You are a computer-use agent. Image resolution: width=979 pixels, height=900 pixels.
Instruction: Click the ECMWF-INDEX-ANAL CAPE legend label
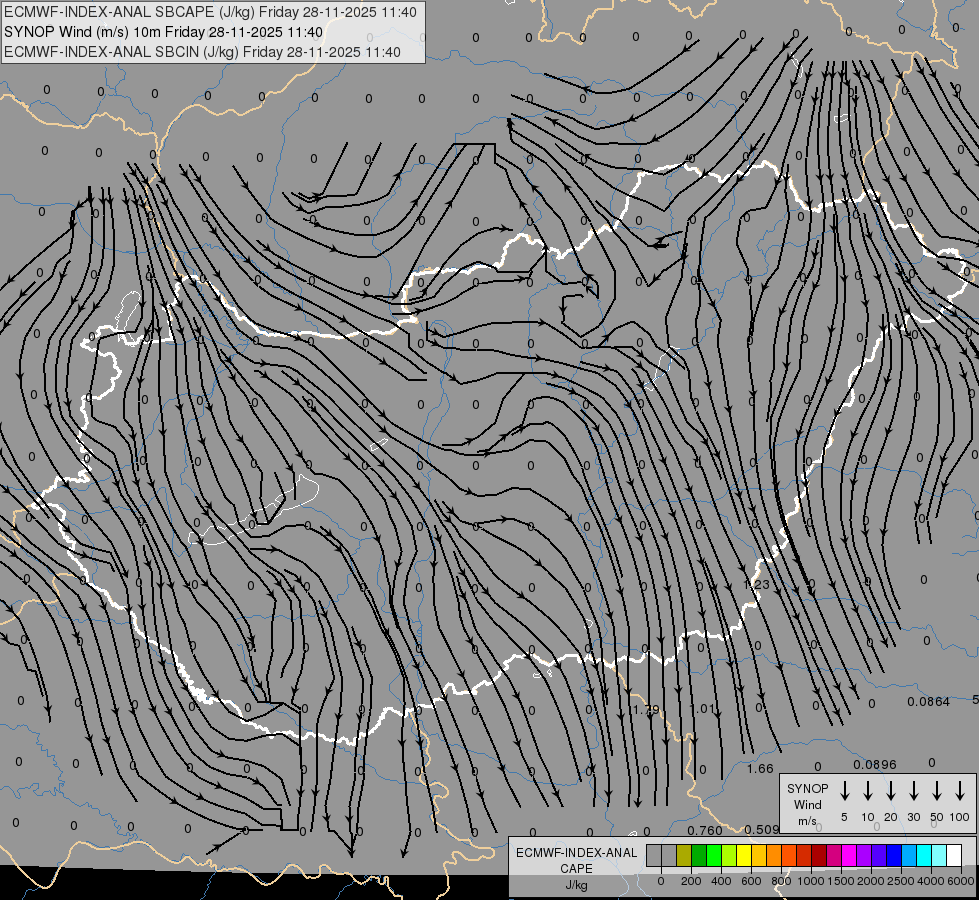[x=576, y=860]
